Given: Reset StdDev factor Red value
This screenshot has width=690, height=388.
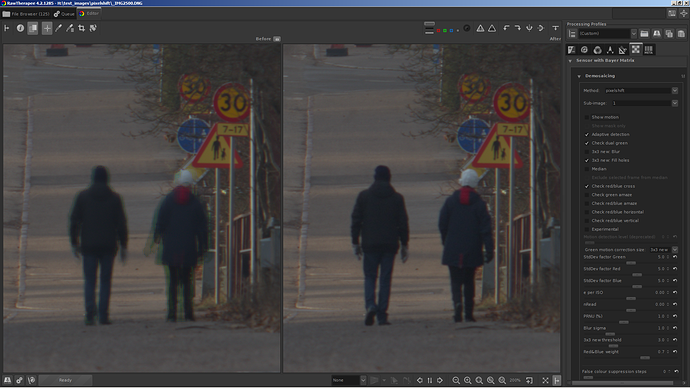Looking at the screenshot, I should pos(675,269).
